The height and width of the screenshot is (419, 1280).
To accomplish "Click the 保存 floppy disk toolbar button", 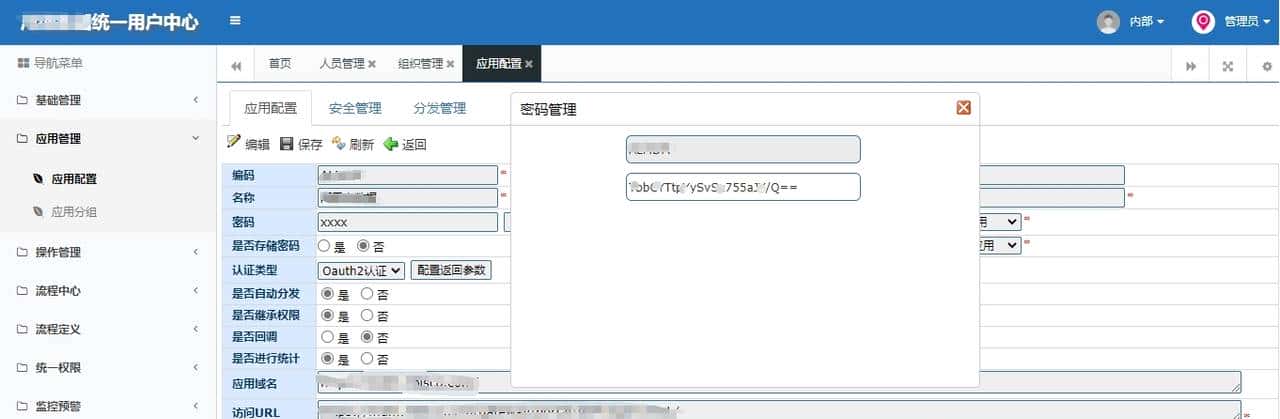I will coord(301,144).
